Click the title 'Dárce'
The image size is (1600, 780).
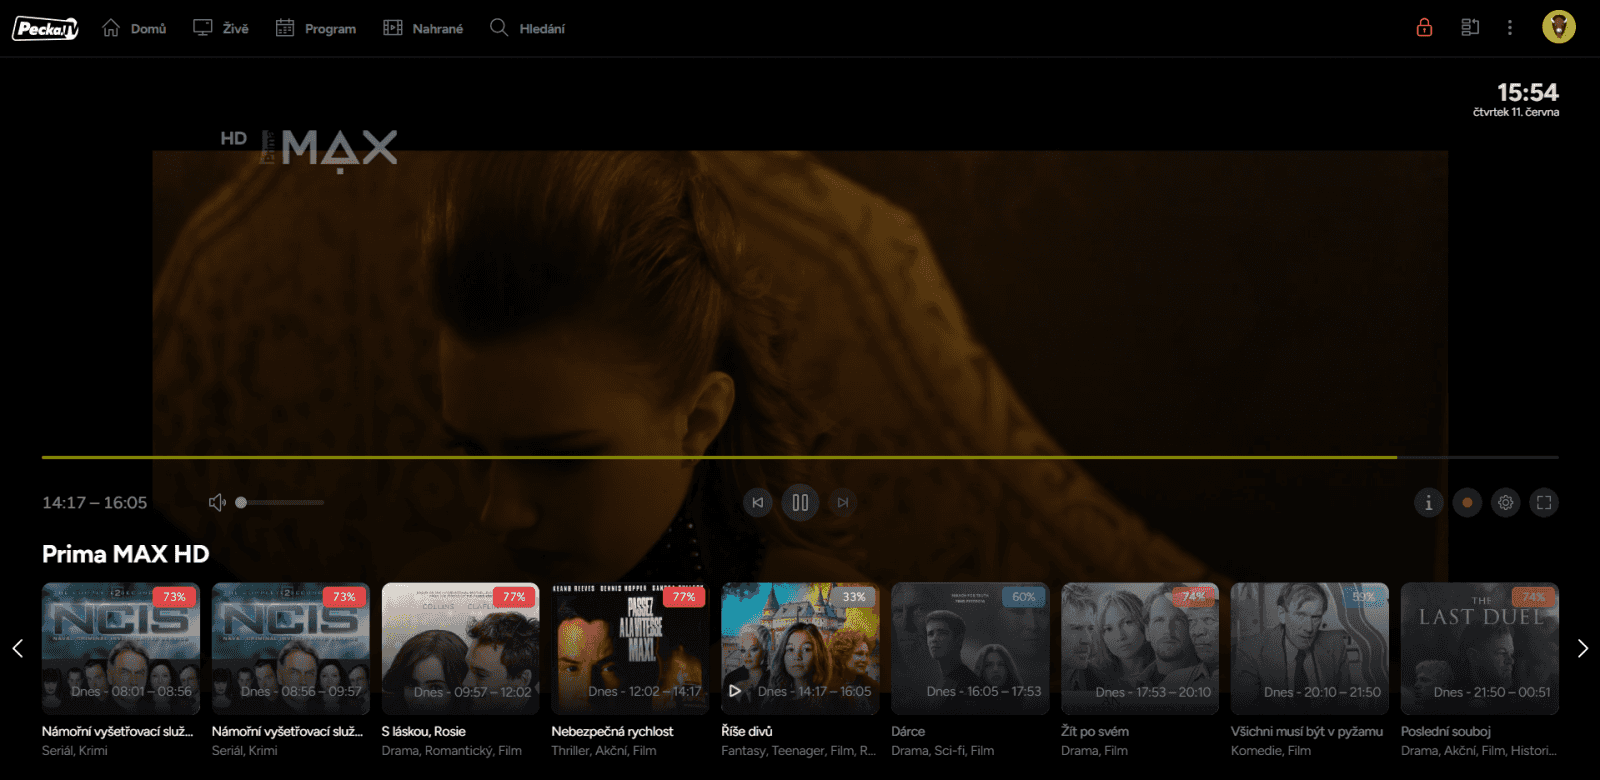tap(908, 731)
